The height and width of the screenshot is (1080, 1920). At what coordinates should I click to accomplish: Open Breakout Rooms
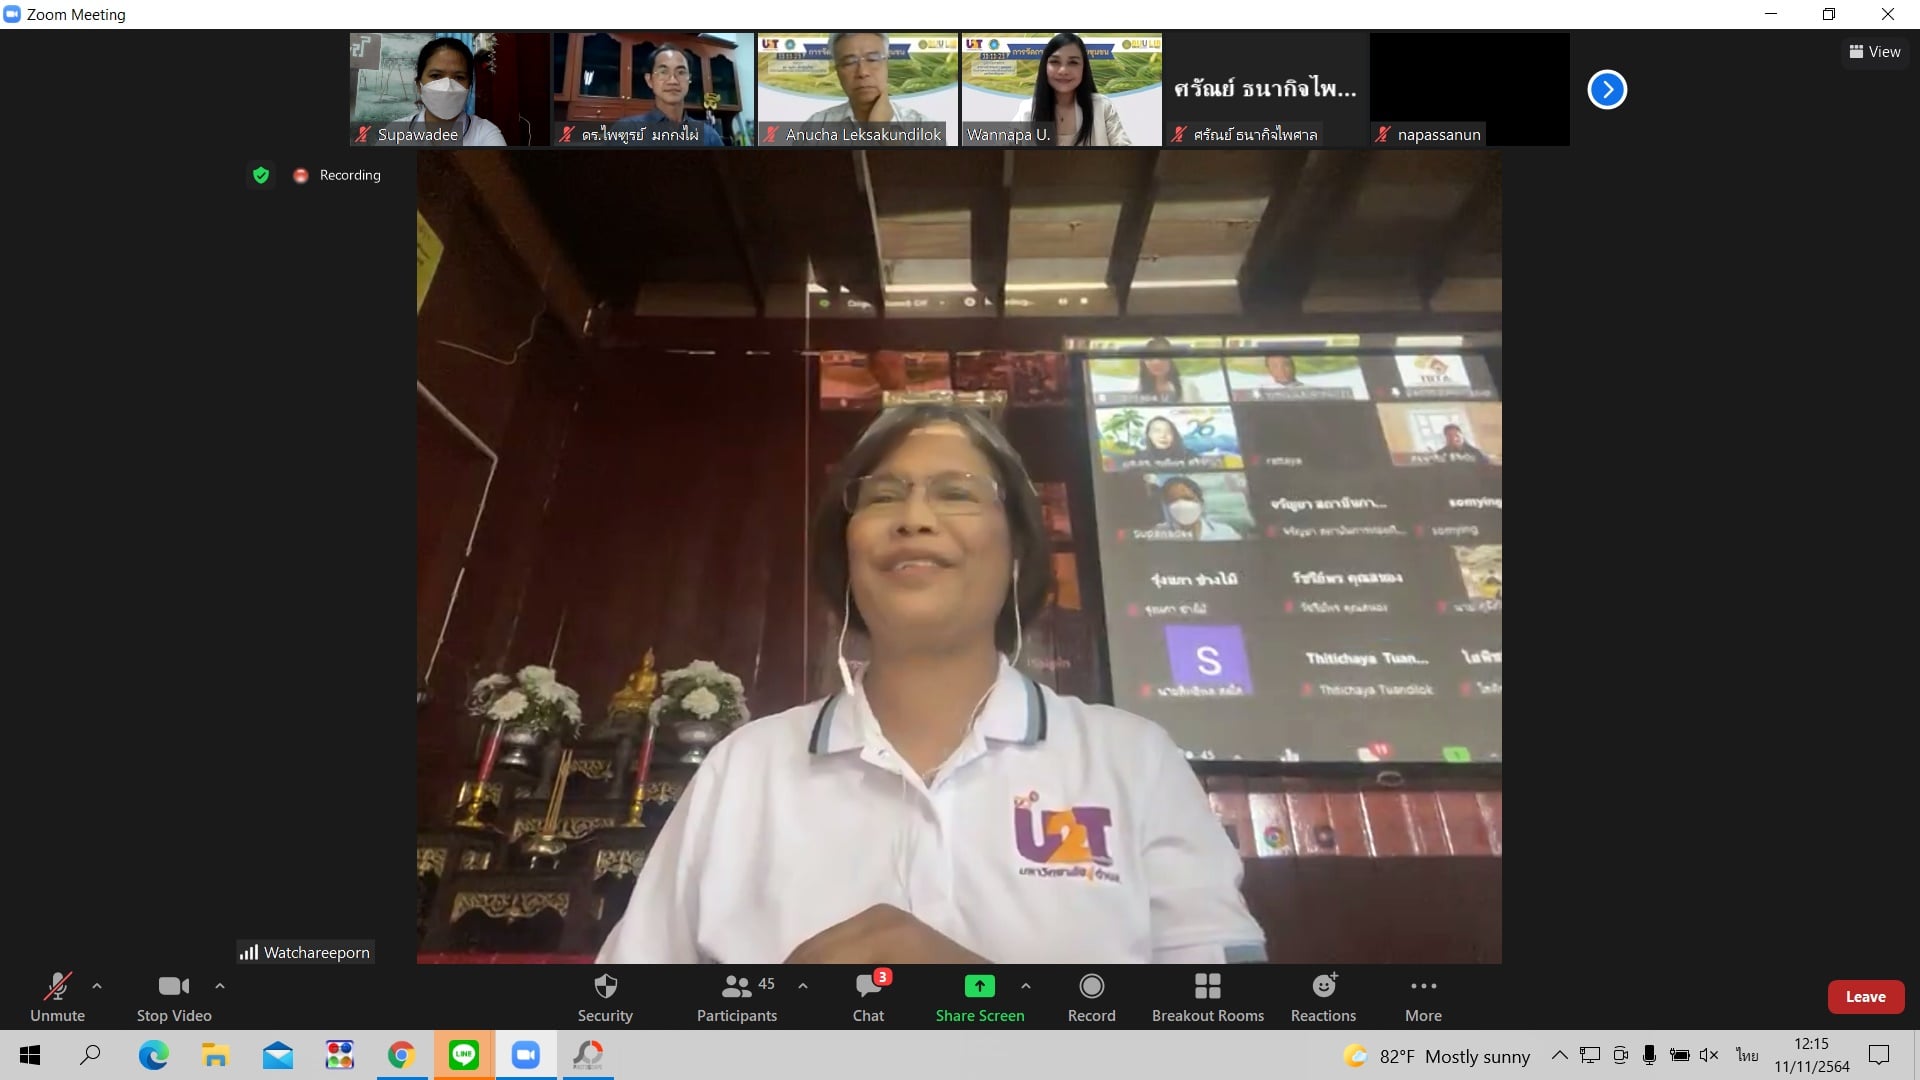click(1207, 997)
